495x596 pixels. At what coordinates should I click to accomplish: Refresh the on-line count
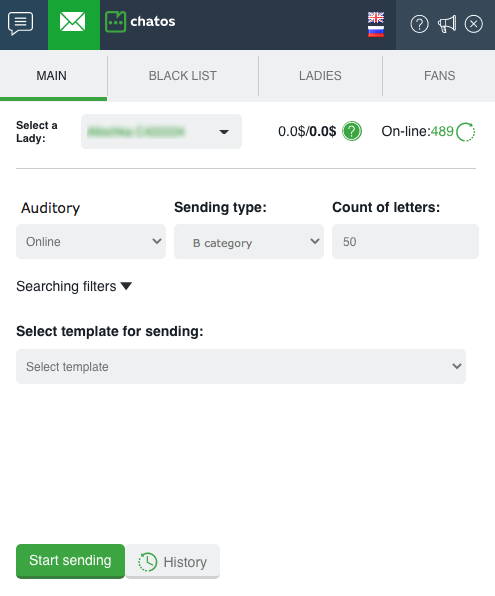coord(466,132)
